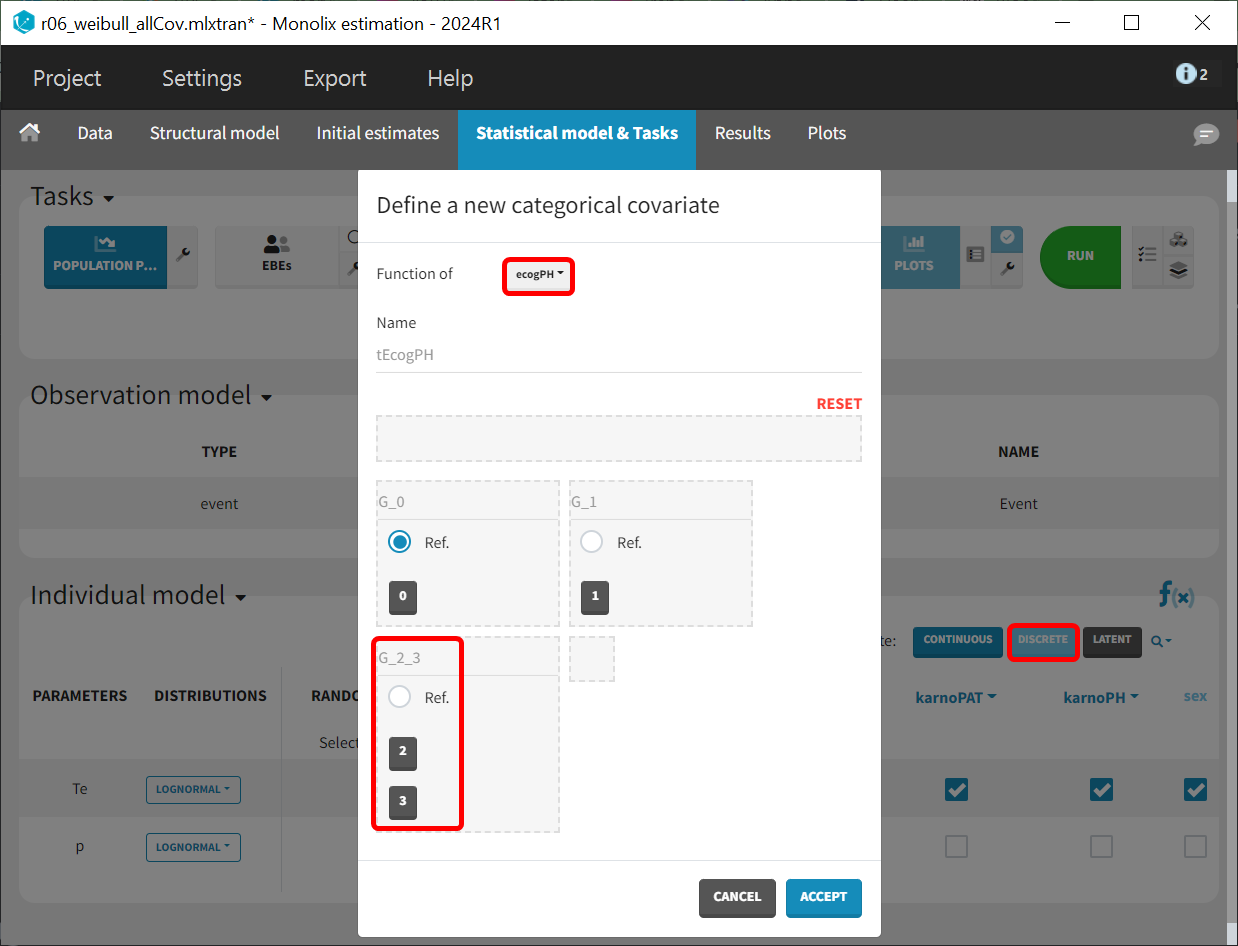The height and width of the screenshot is (946, 1238).
Task: Click the red RESET link
Action: (838, 404)
